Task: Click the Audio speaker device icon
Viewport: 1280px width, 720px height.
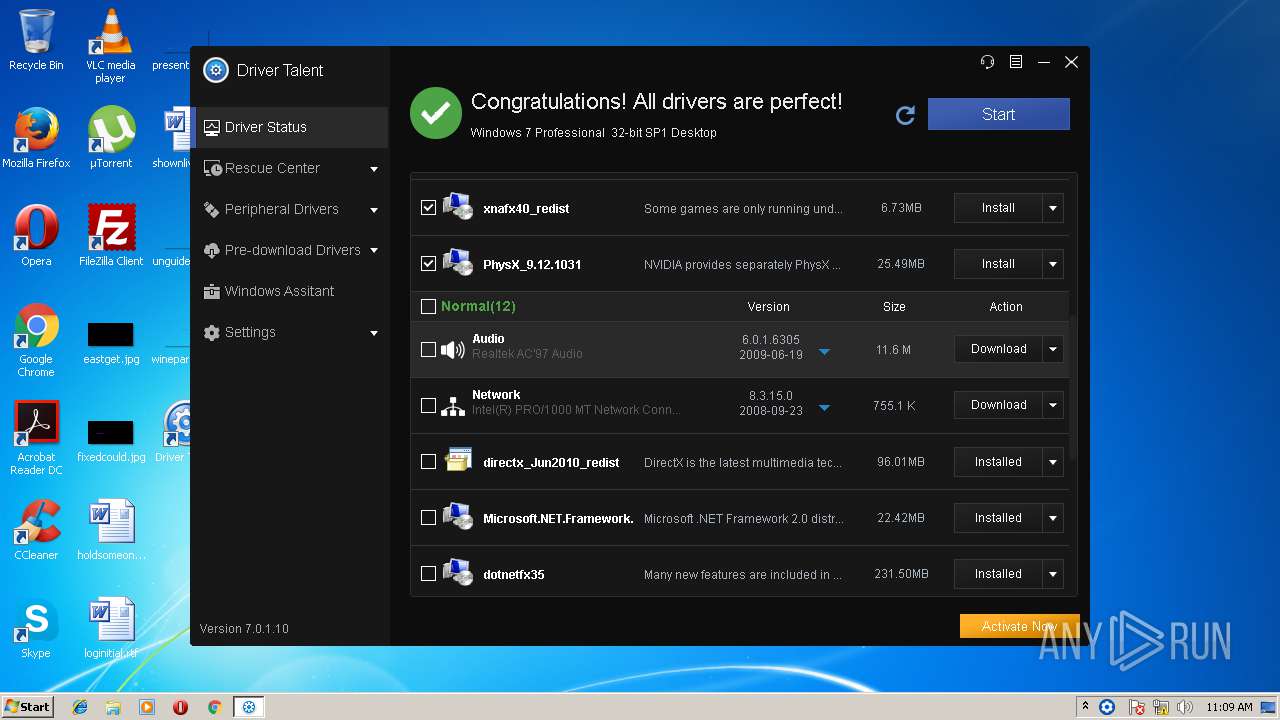Action: click(453, 349)
